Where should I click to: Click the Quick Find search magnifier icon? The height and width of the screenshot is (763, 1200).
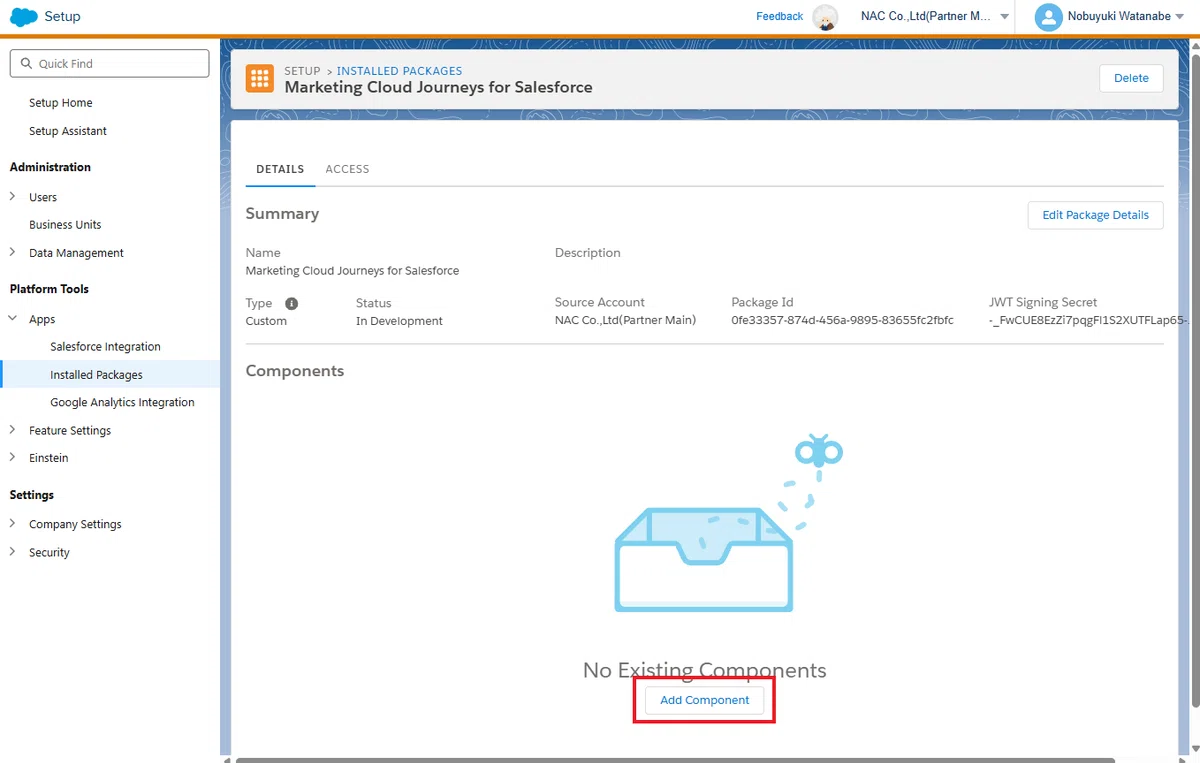click(25, 63)
